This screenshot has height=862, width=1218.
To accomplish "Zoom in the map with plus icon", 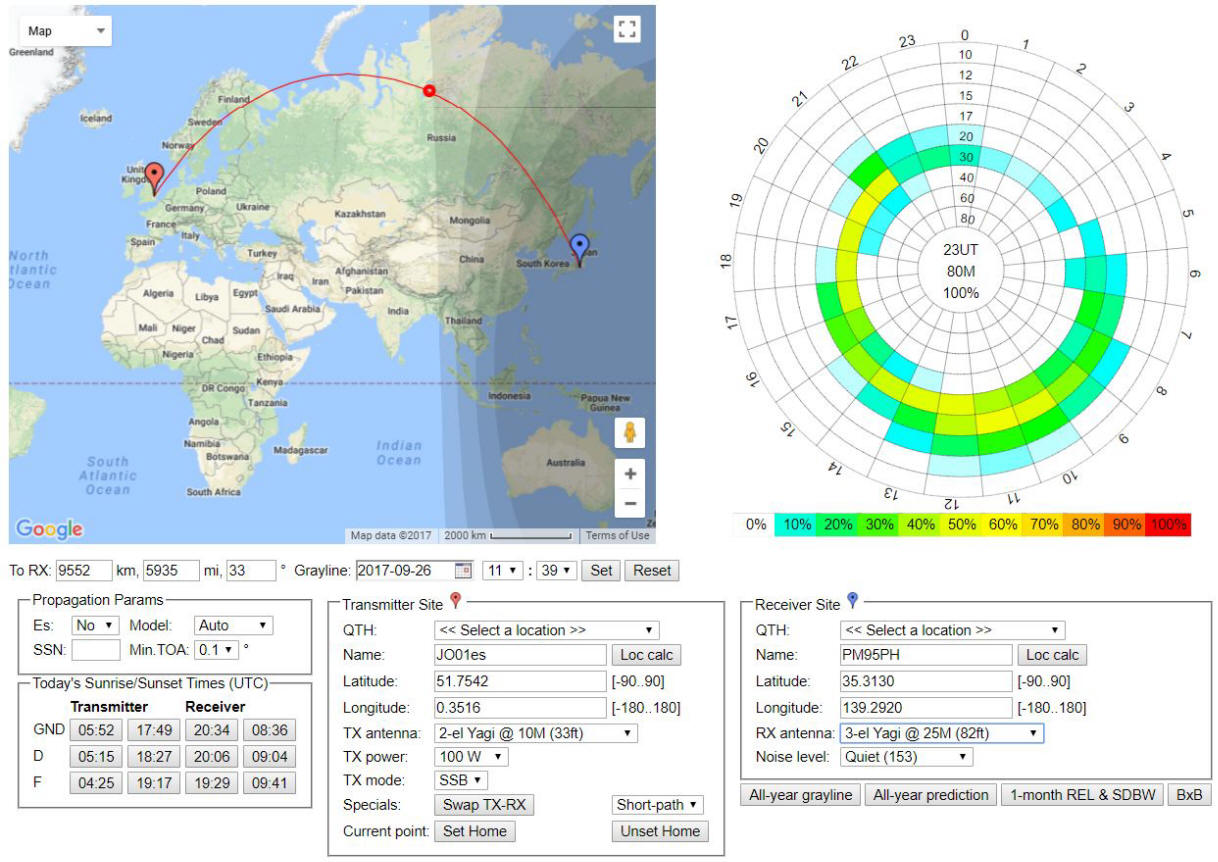I will (x=630, y=473).
